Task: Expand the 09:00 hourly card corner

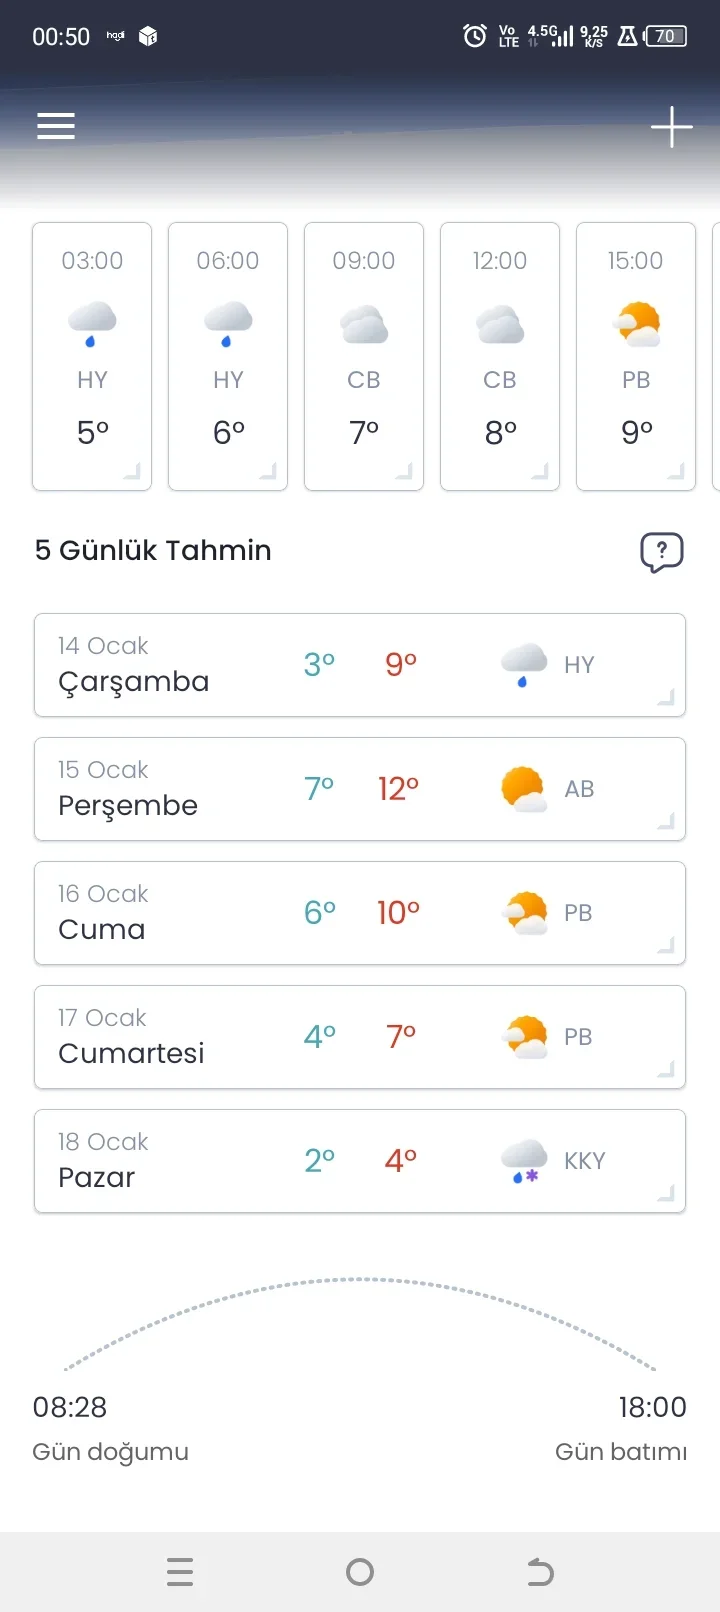Action: click(x=404, y=472)
